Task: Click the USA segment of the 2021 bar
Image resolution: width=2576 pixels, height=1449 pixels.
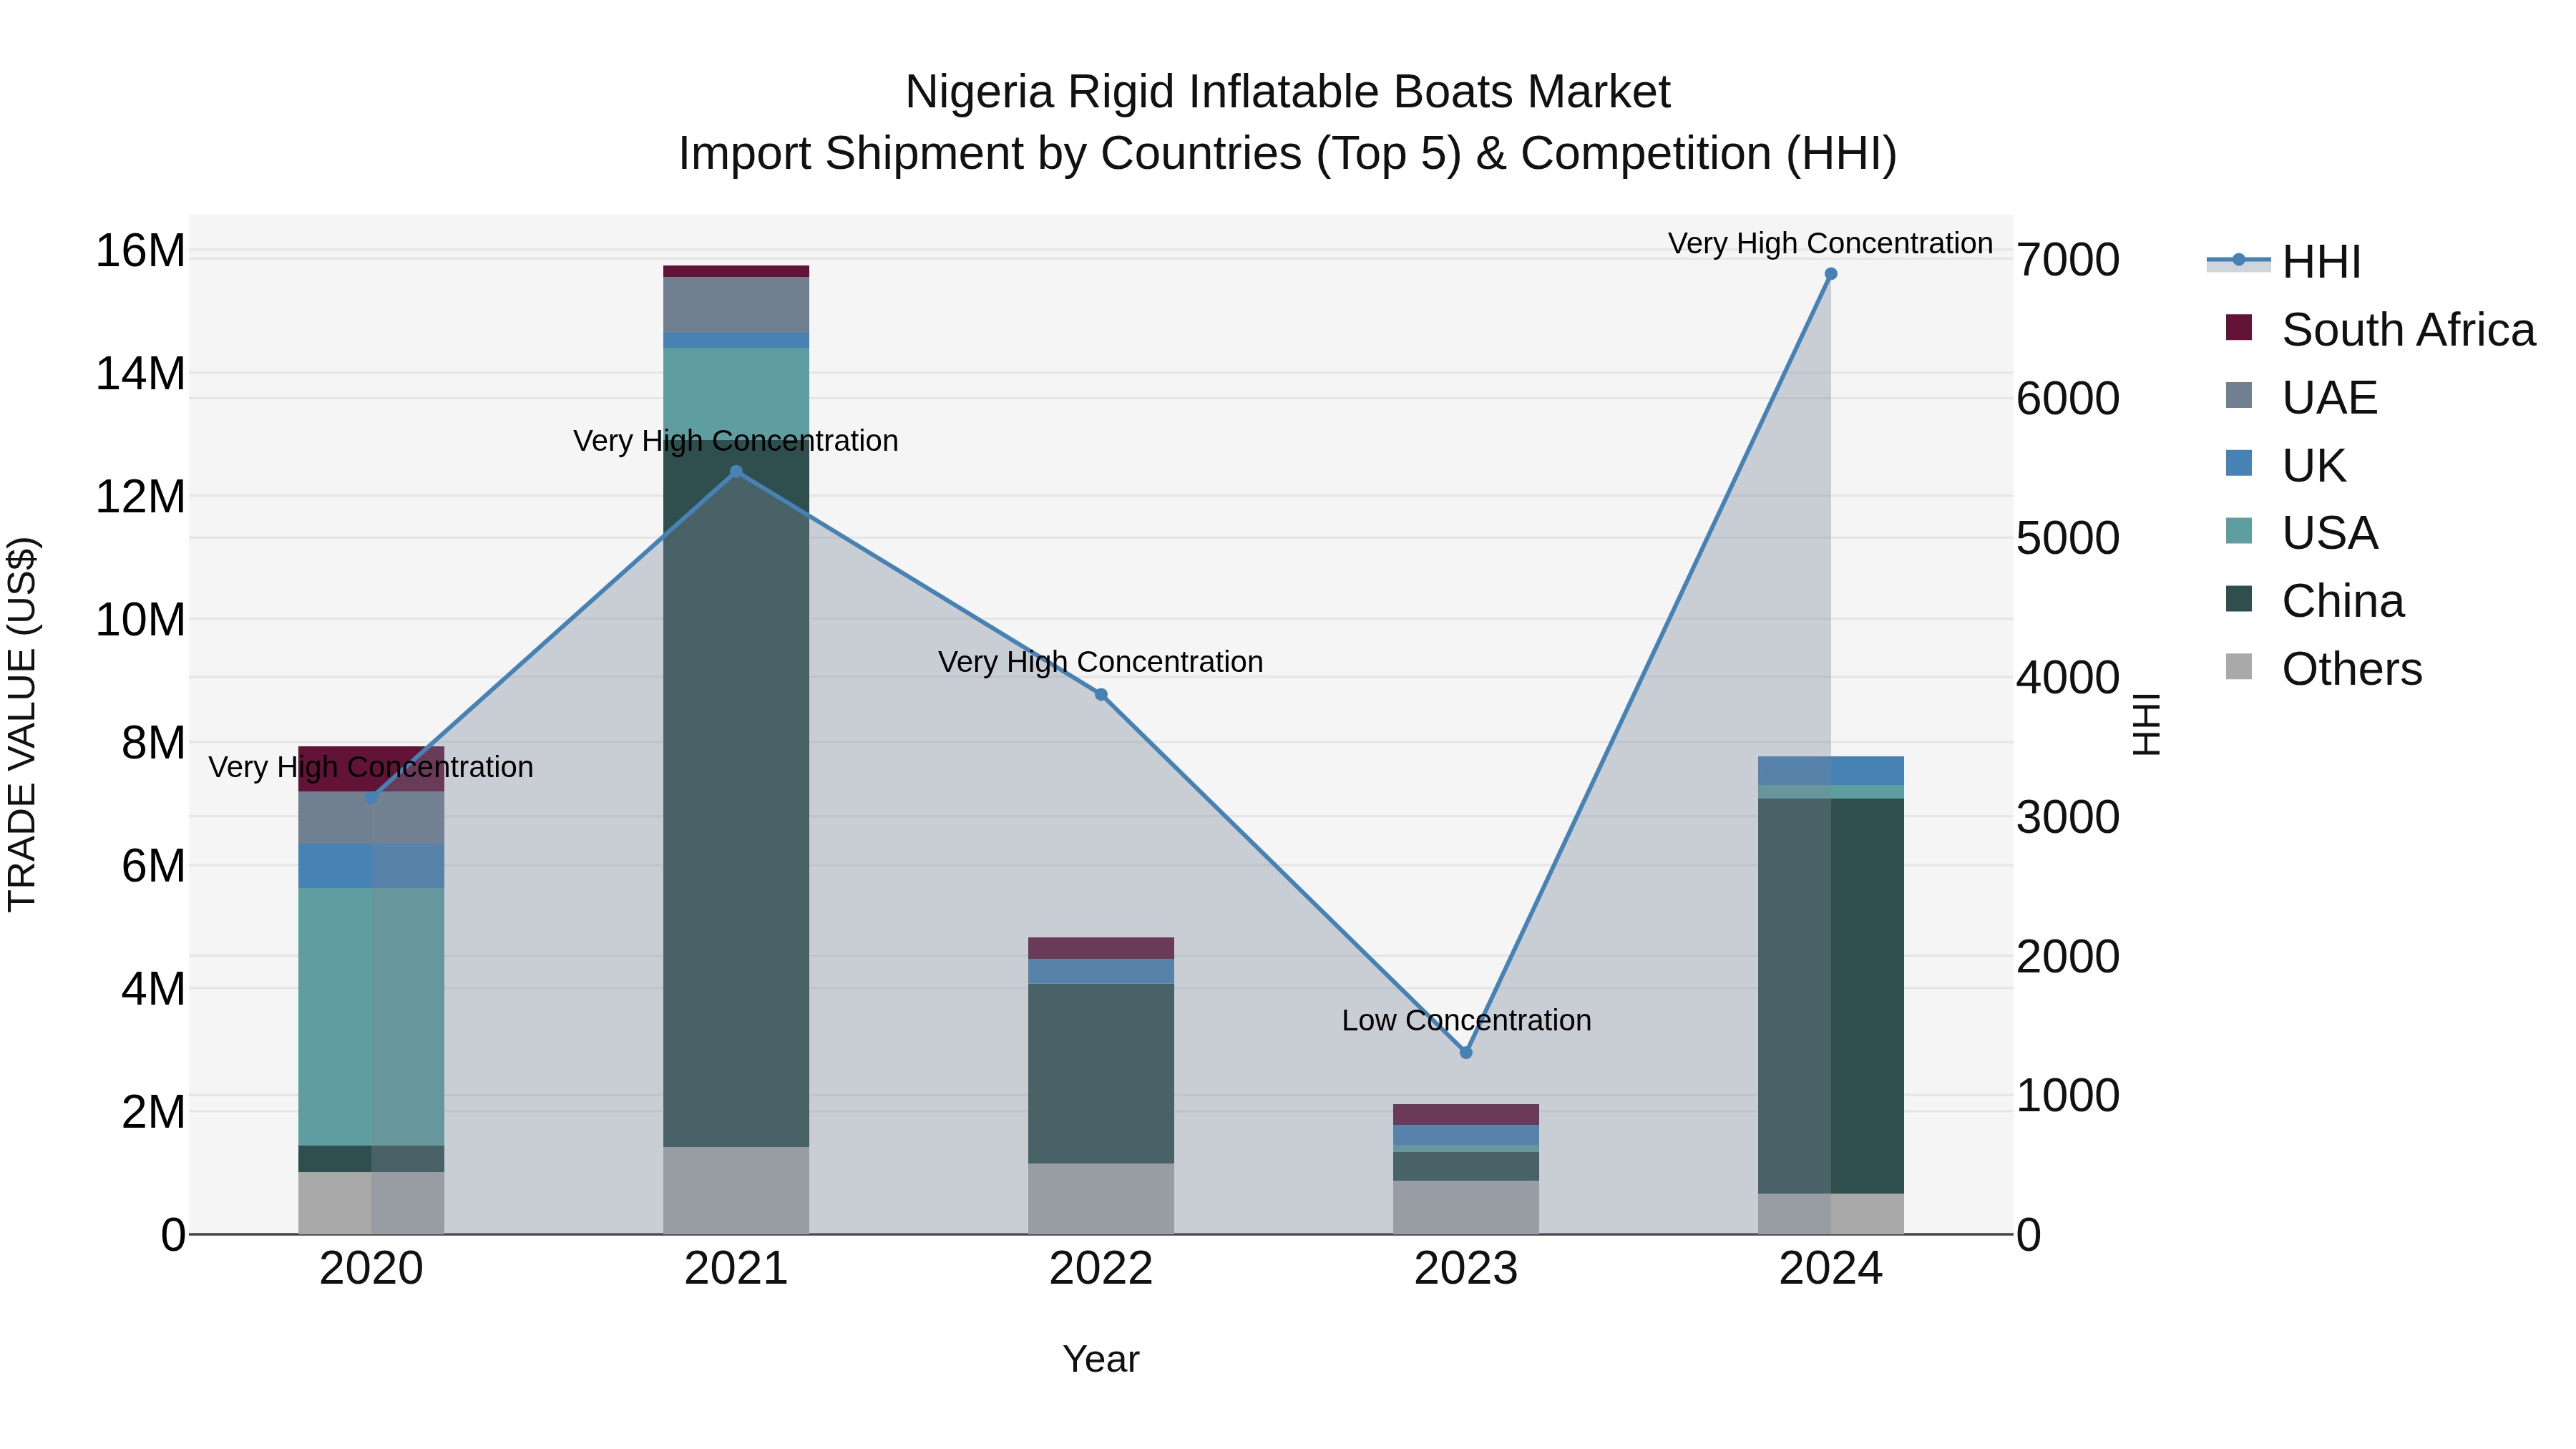Action: [x=736, y=394]
